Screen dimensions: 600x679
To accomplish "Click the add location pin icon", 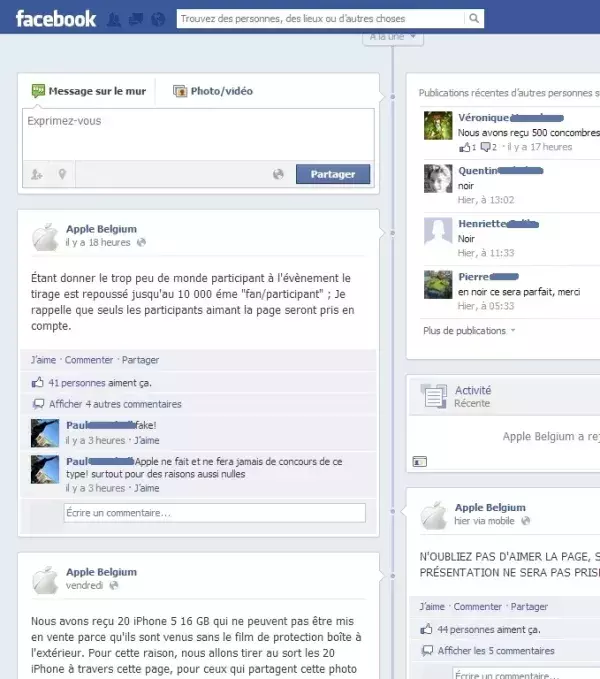I will pyautogui.click(x=62, y=174).
